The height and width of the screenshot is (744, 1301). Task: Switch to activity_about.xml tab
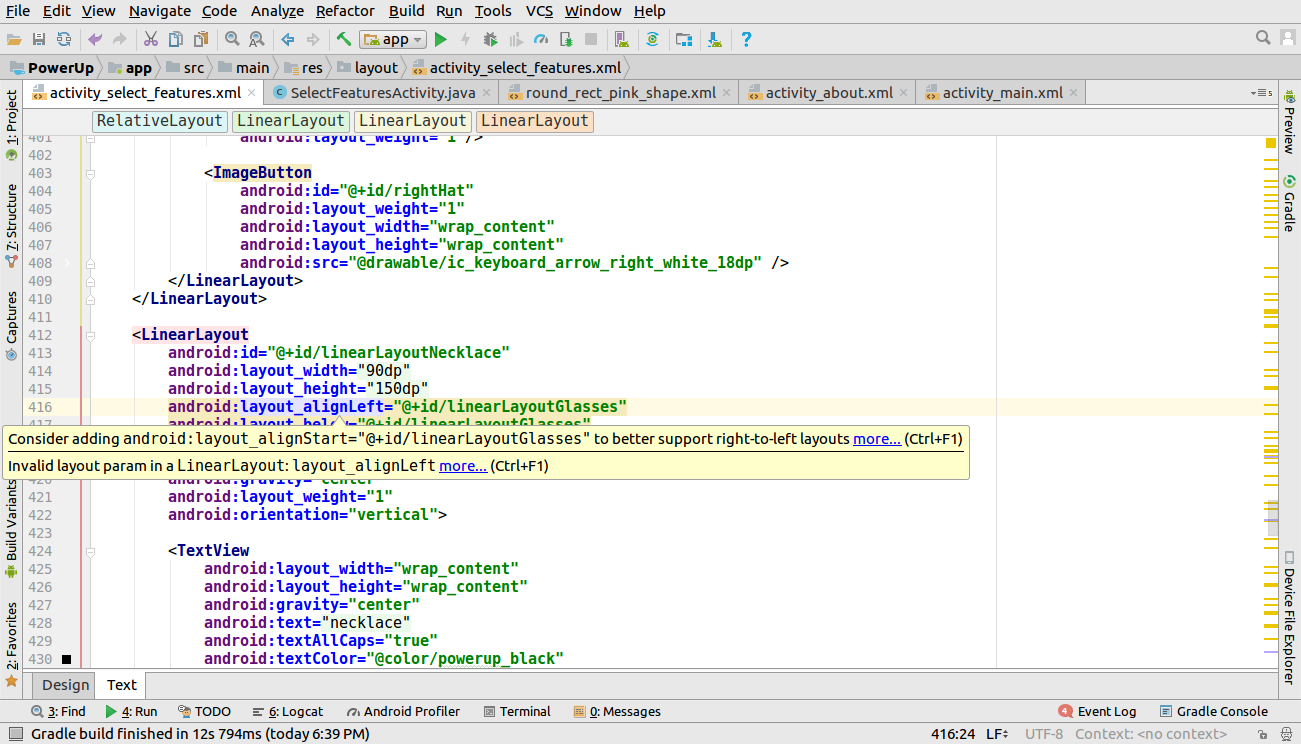click(x=829, y=93)
